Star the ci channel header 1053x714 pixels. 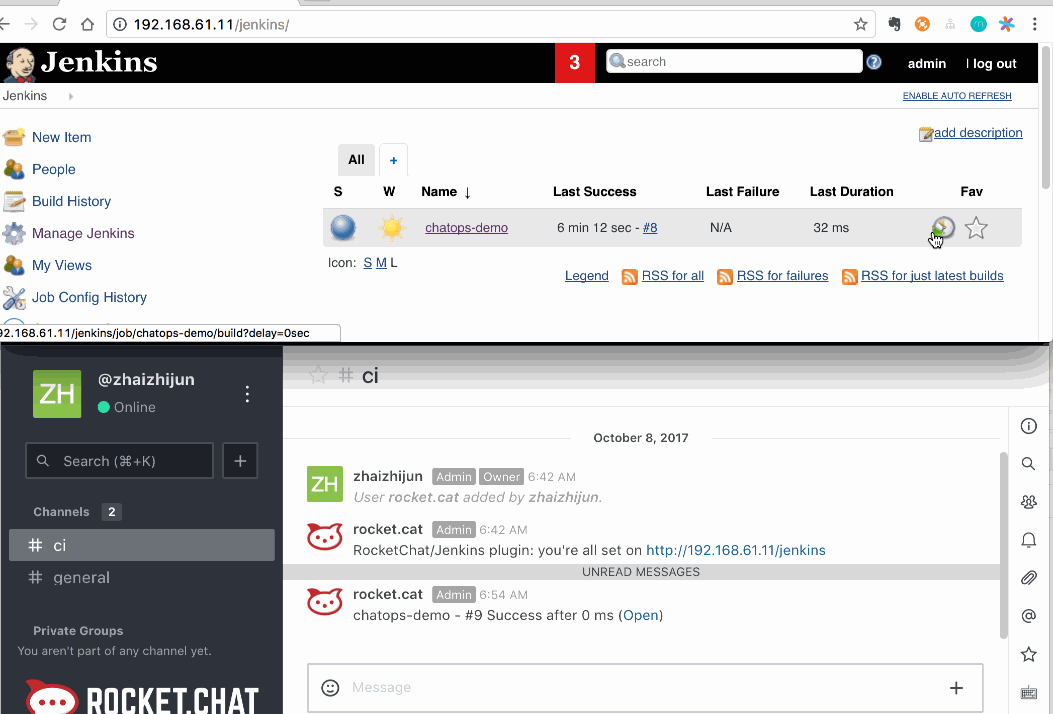click(x=319, y=375)
